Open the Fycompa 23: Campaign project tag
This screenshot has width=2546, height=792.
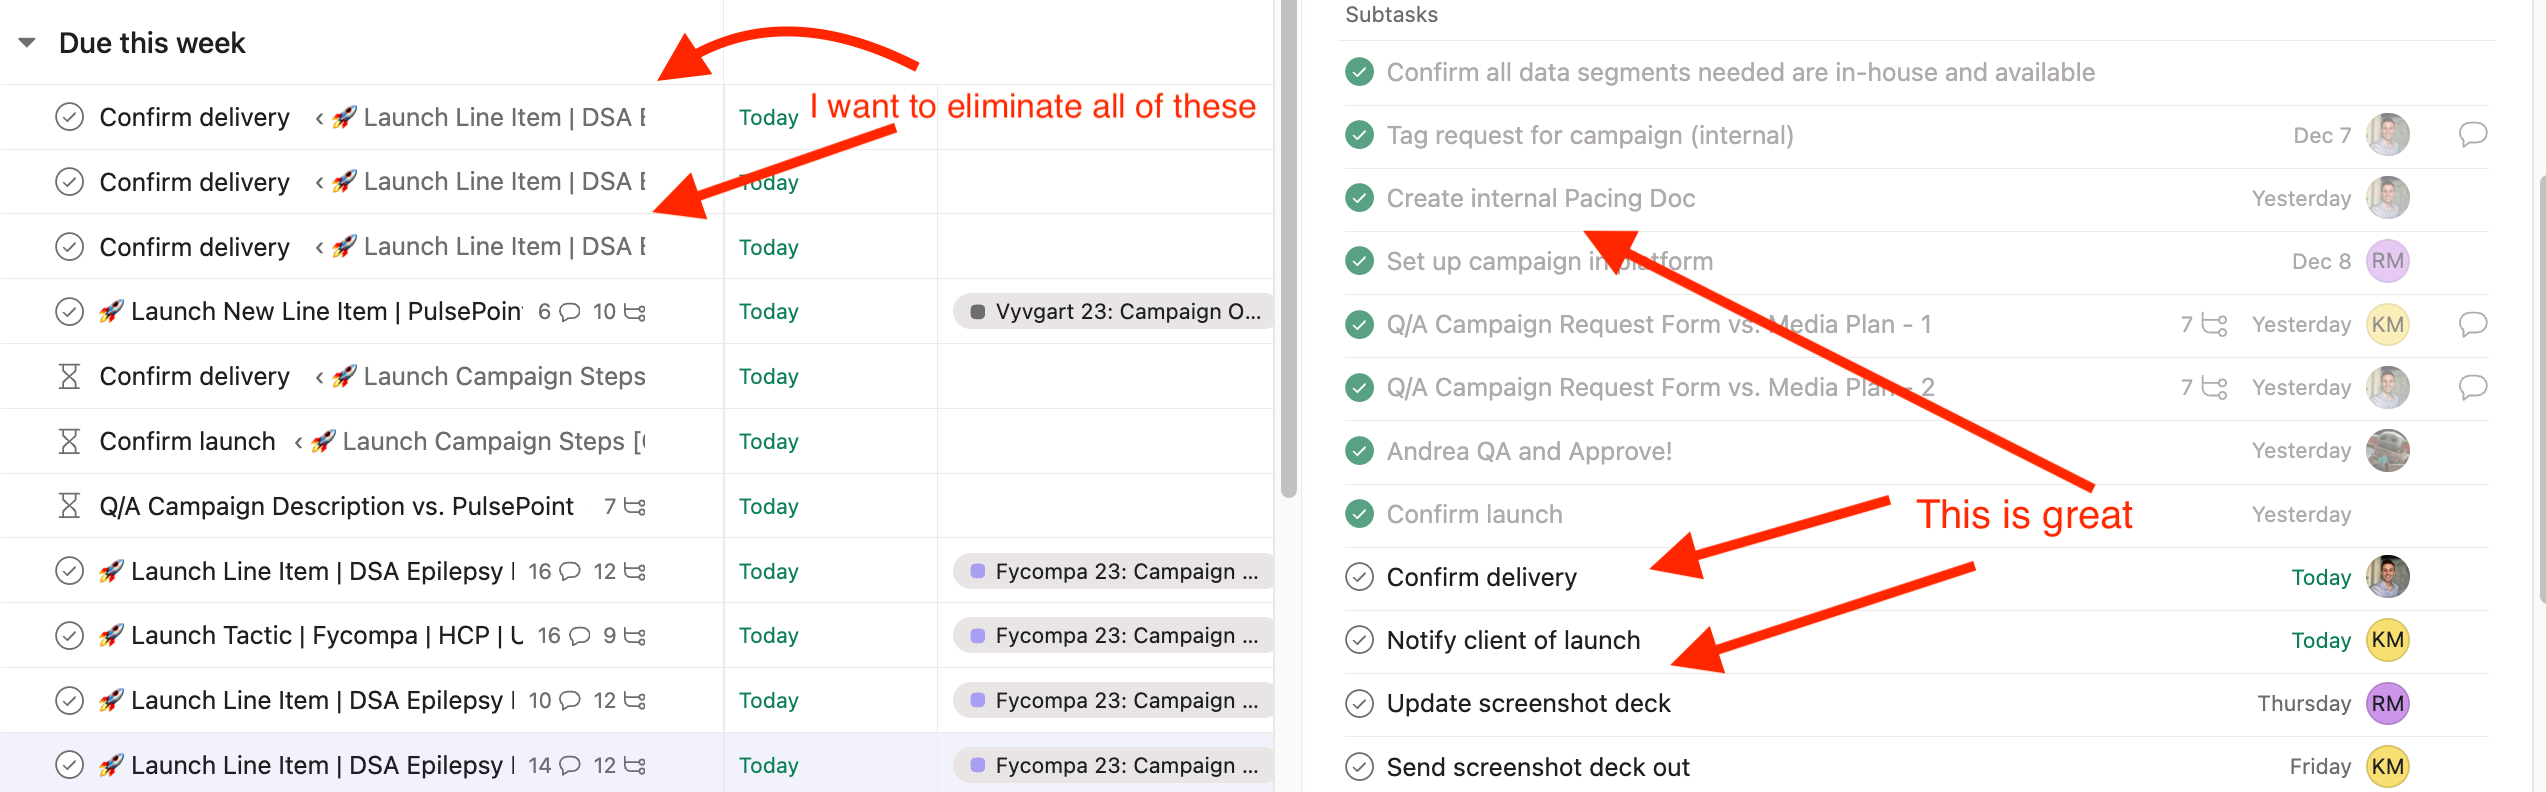(x=1110, y=571)
